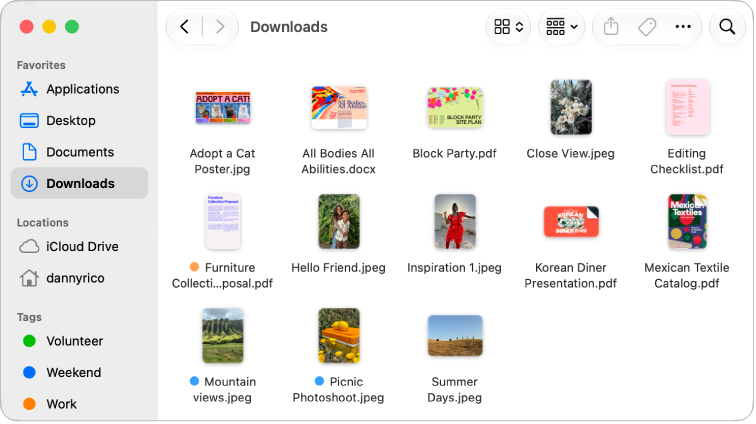Click the iCloud Drive cloud icon
Image resolution: width=756 pixels, height=424 pixels.
click(29, 246)
